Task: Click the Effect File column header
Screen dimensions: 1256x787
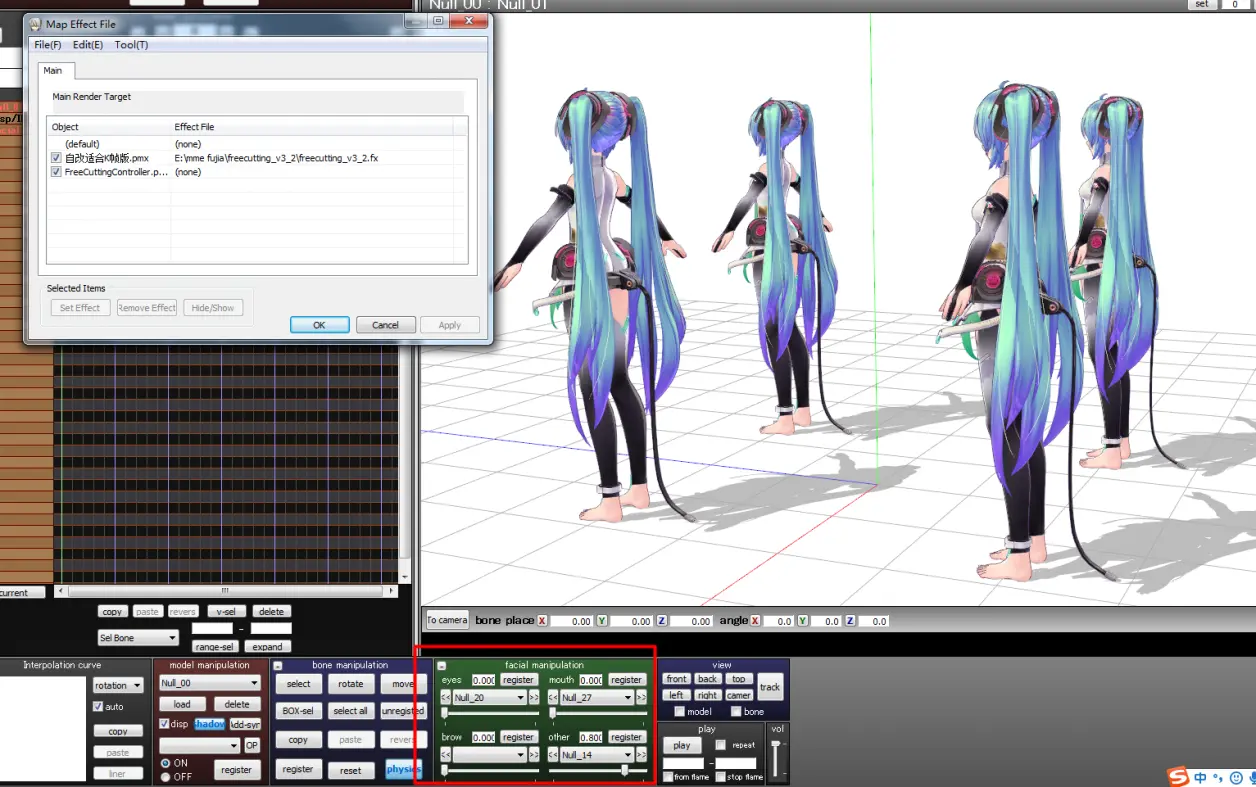Action: pyautogui.click(x=312, y=127)
